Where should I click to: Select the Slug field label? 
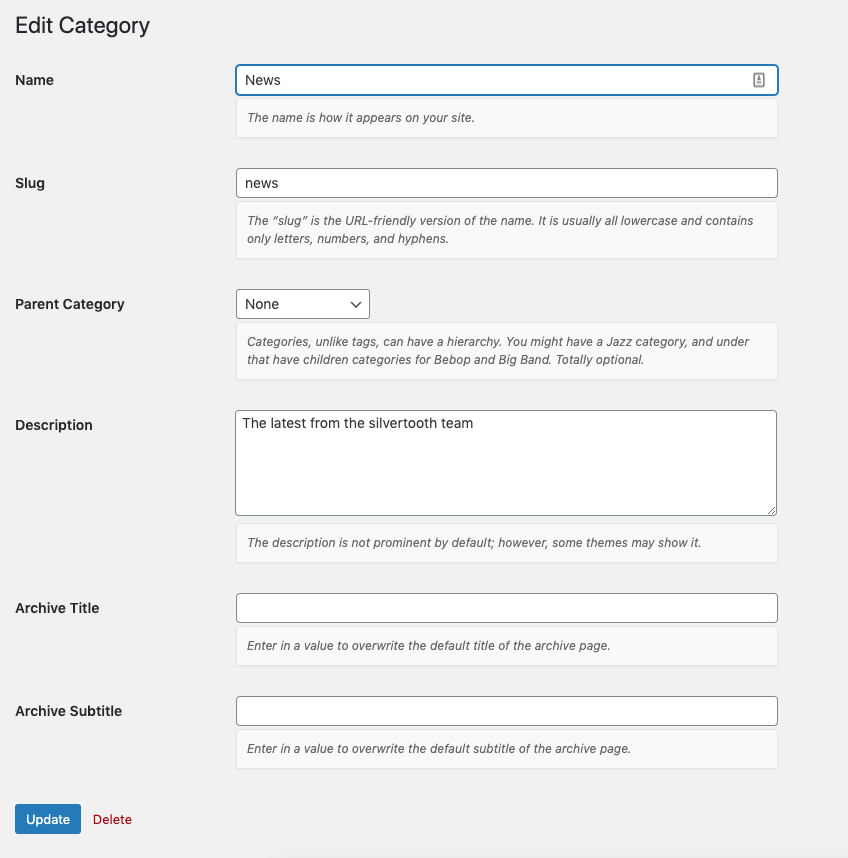coord(30,183)
